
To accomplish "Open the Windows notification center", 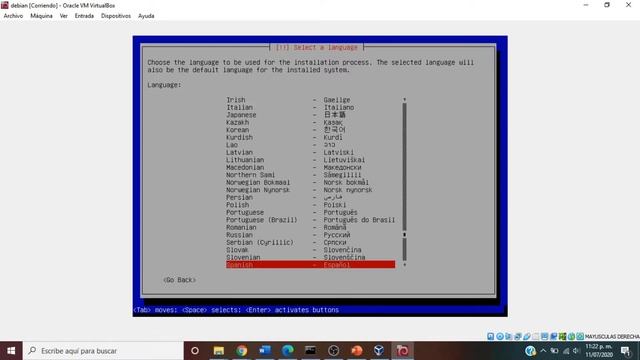I will [626, 351].
